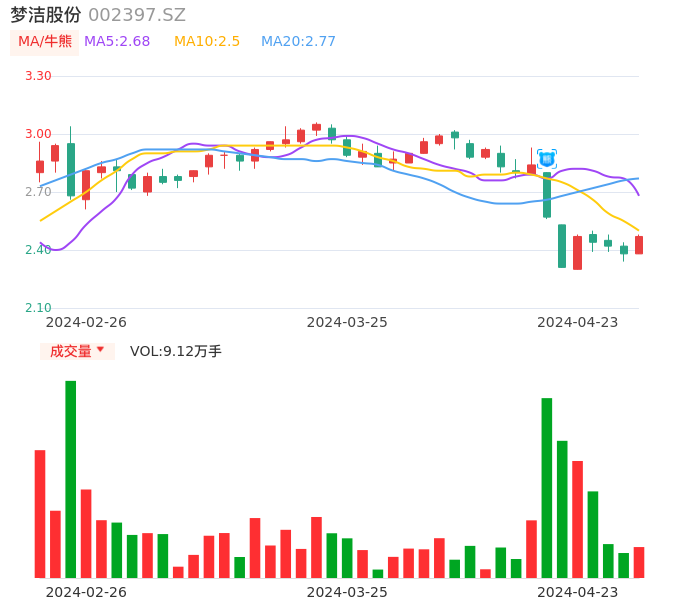The width and height of the screenshot is (686, 606).
Task: Click the 2024-04-23 date label under candlestick chart
Action: tap(577, 322)
